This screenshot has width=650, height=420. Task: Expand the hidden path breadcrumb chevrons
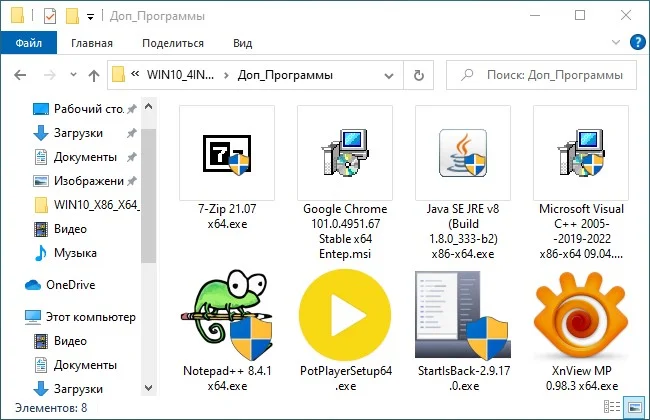pyautogui.click(x=135, y=74)
